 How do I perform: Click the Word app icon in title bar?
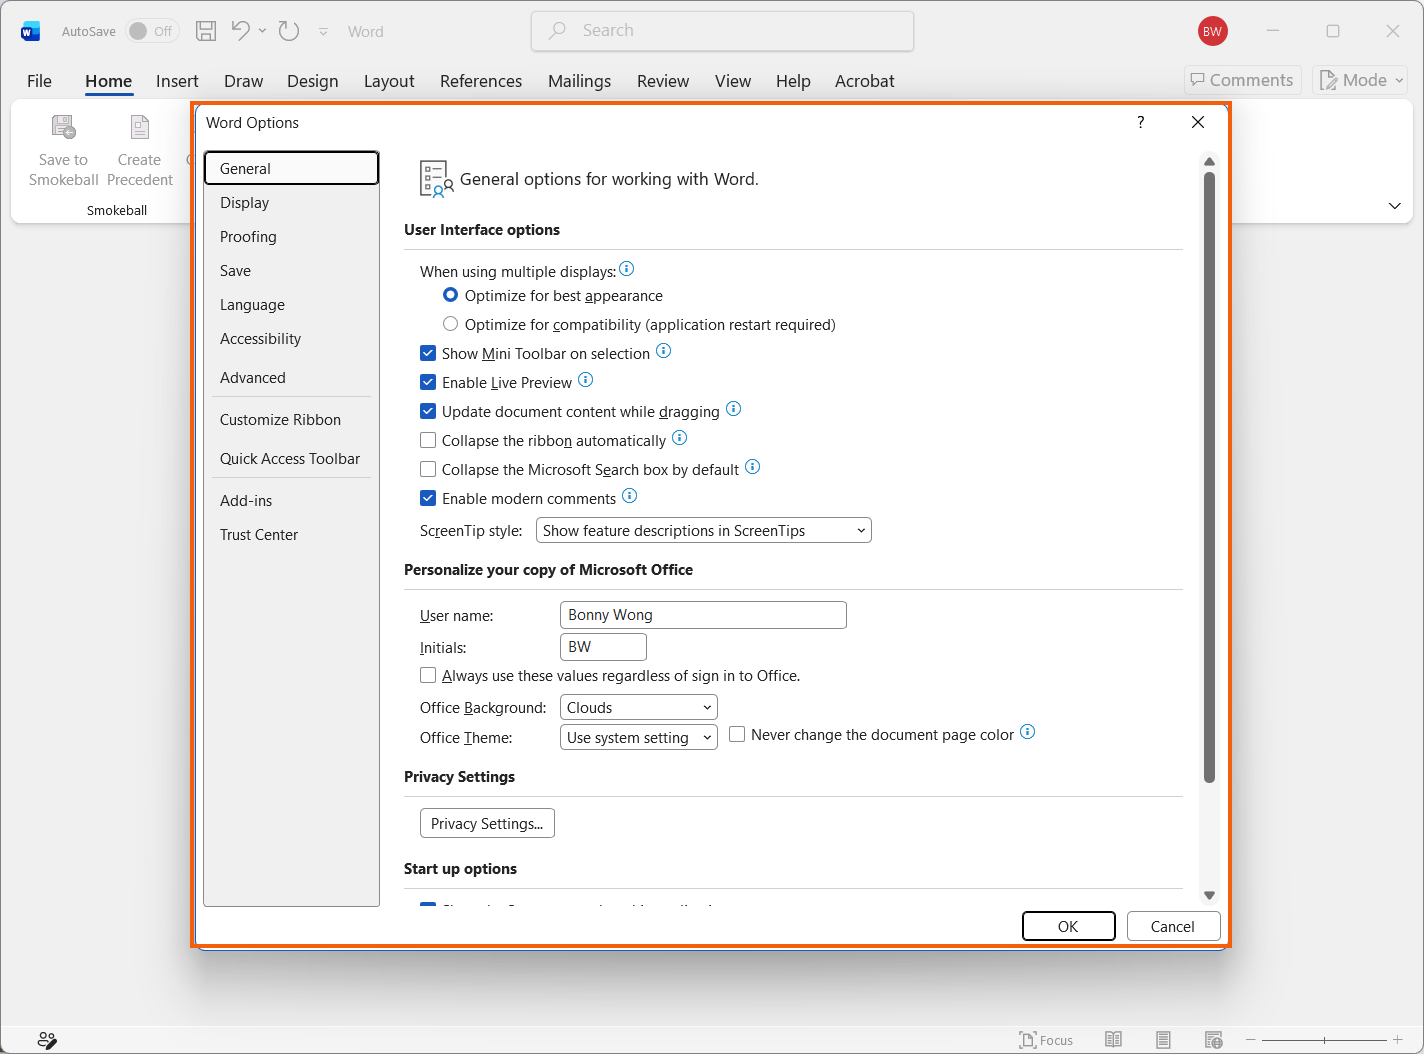[x=30, y=32]
